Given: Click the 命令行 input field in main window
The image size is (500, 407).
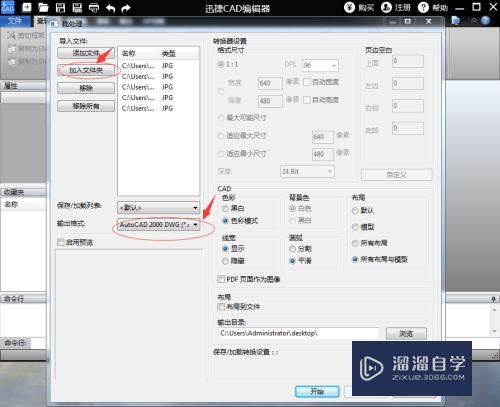Looking at the screenshot, I should [38, 343].
